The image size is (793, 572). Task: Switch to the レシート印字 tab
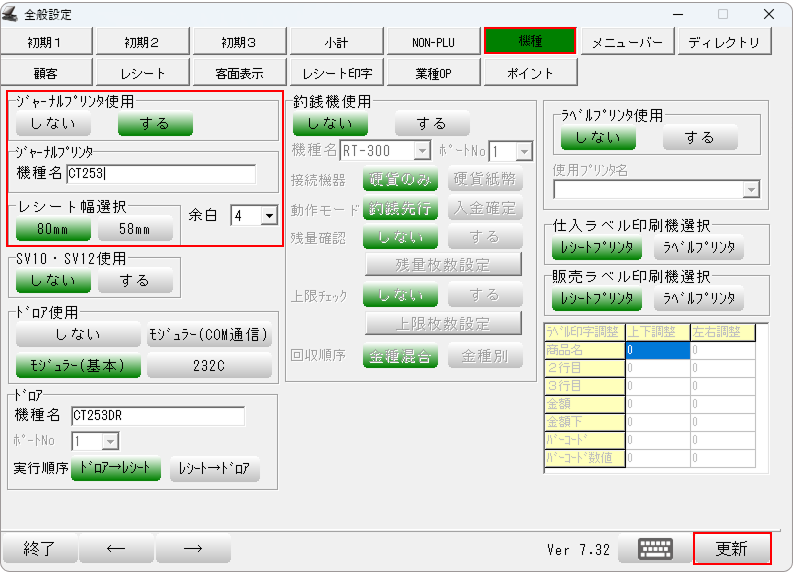pyautogui.click(x=338, y=73)
